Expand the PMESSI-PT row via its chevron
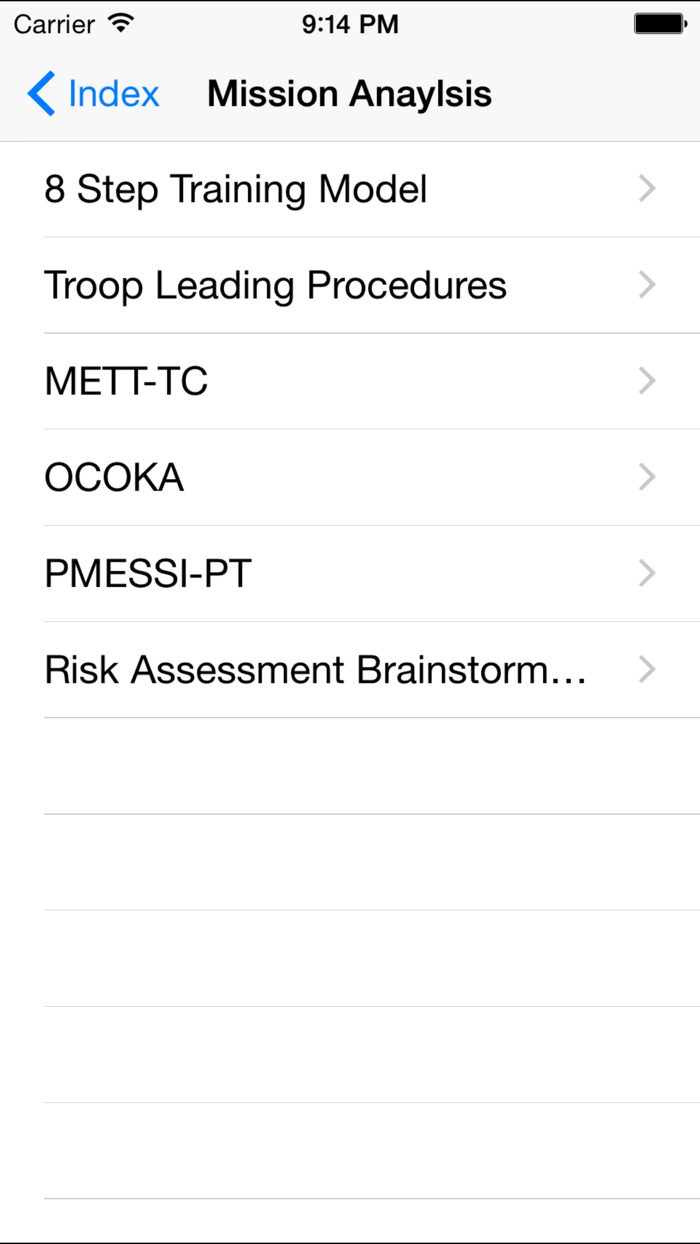 tap(647, 573)
